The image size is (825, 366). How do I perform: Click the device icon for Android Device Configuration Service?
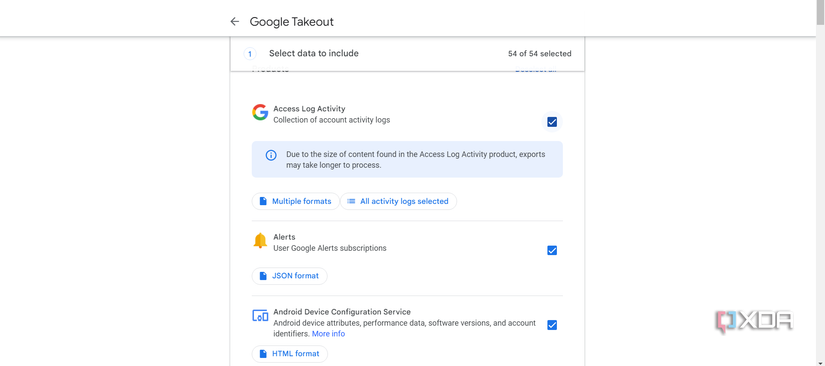point(260,316)
